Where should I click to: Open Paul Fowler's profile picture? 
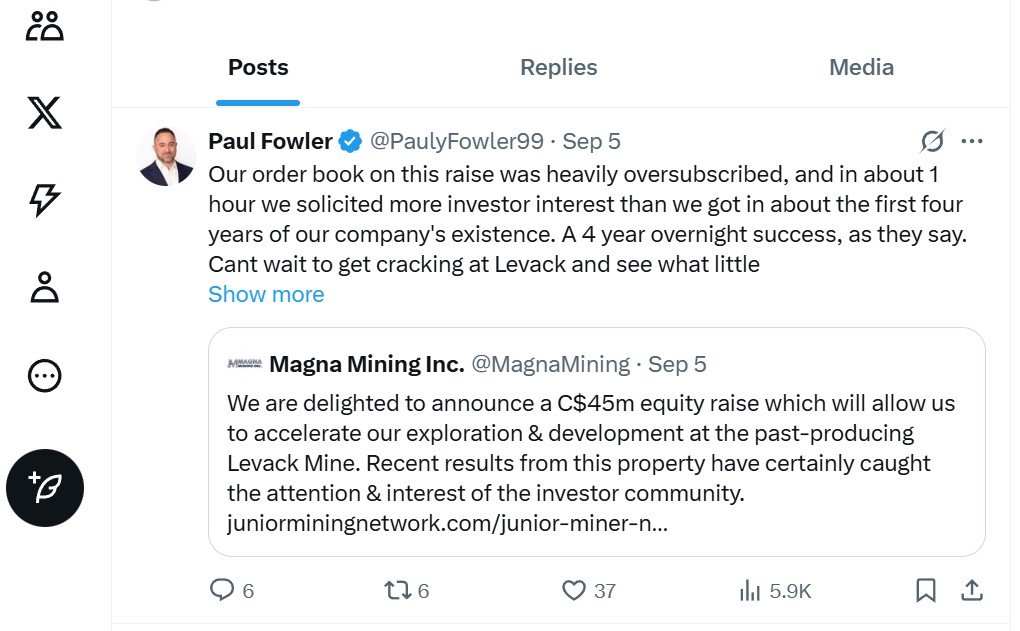point(166,157)
